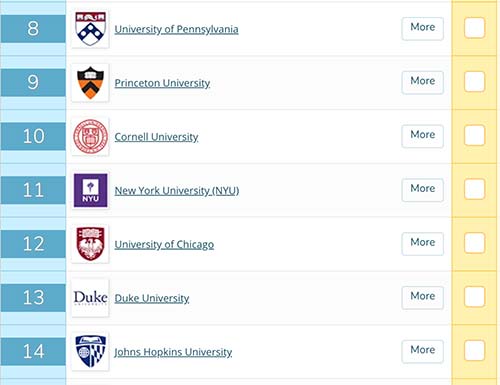This screenshot has height=385, width=500.
Task: Open the Johns Hopkins University link
Action: pos(173,352)
